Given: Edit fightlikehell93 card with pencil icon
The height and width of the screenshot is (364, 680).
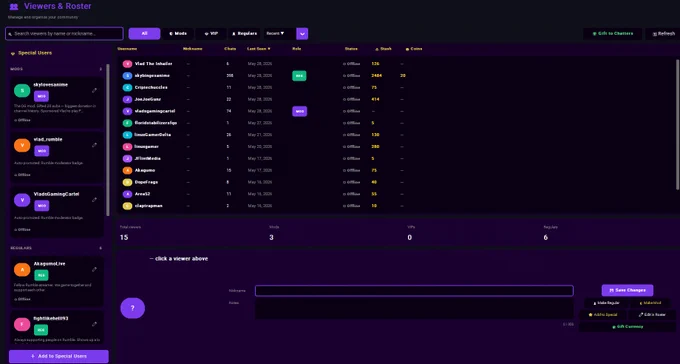Looking at the screenshot, I should (94, 324).
